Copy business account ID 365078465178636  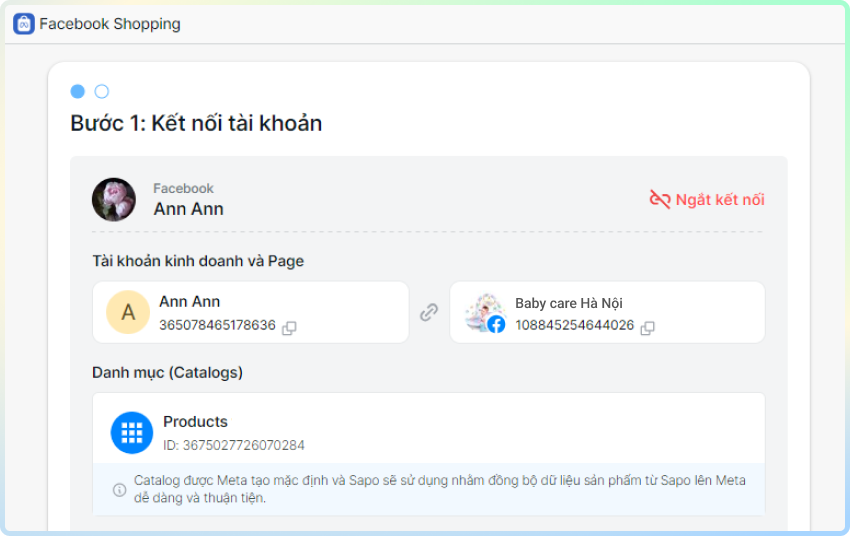[289, 327]
